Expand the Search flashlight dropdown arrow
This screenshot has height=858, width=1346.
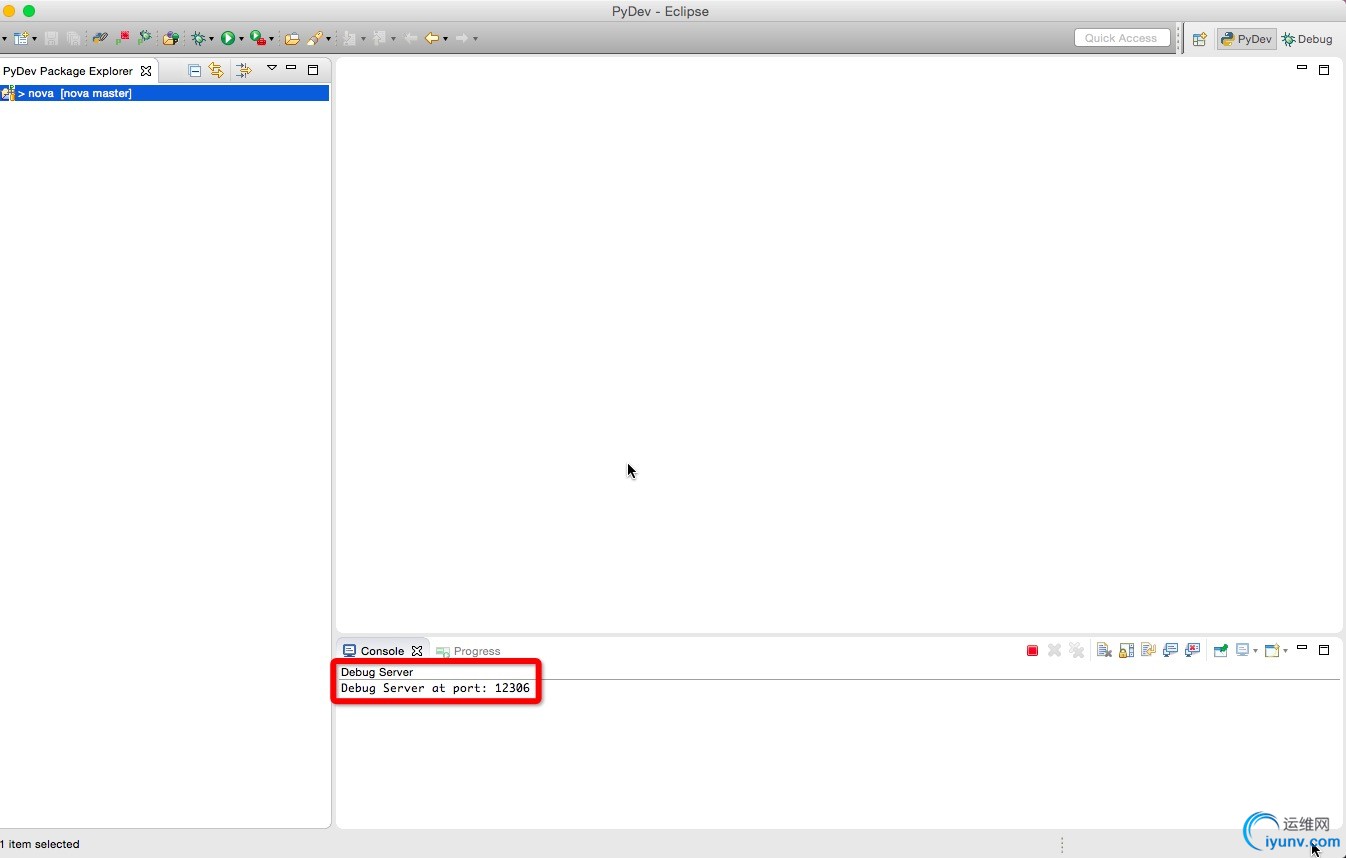tap(328, 39)
